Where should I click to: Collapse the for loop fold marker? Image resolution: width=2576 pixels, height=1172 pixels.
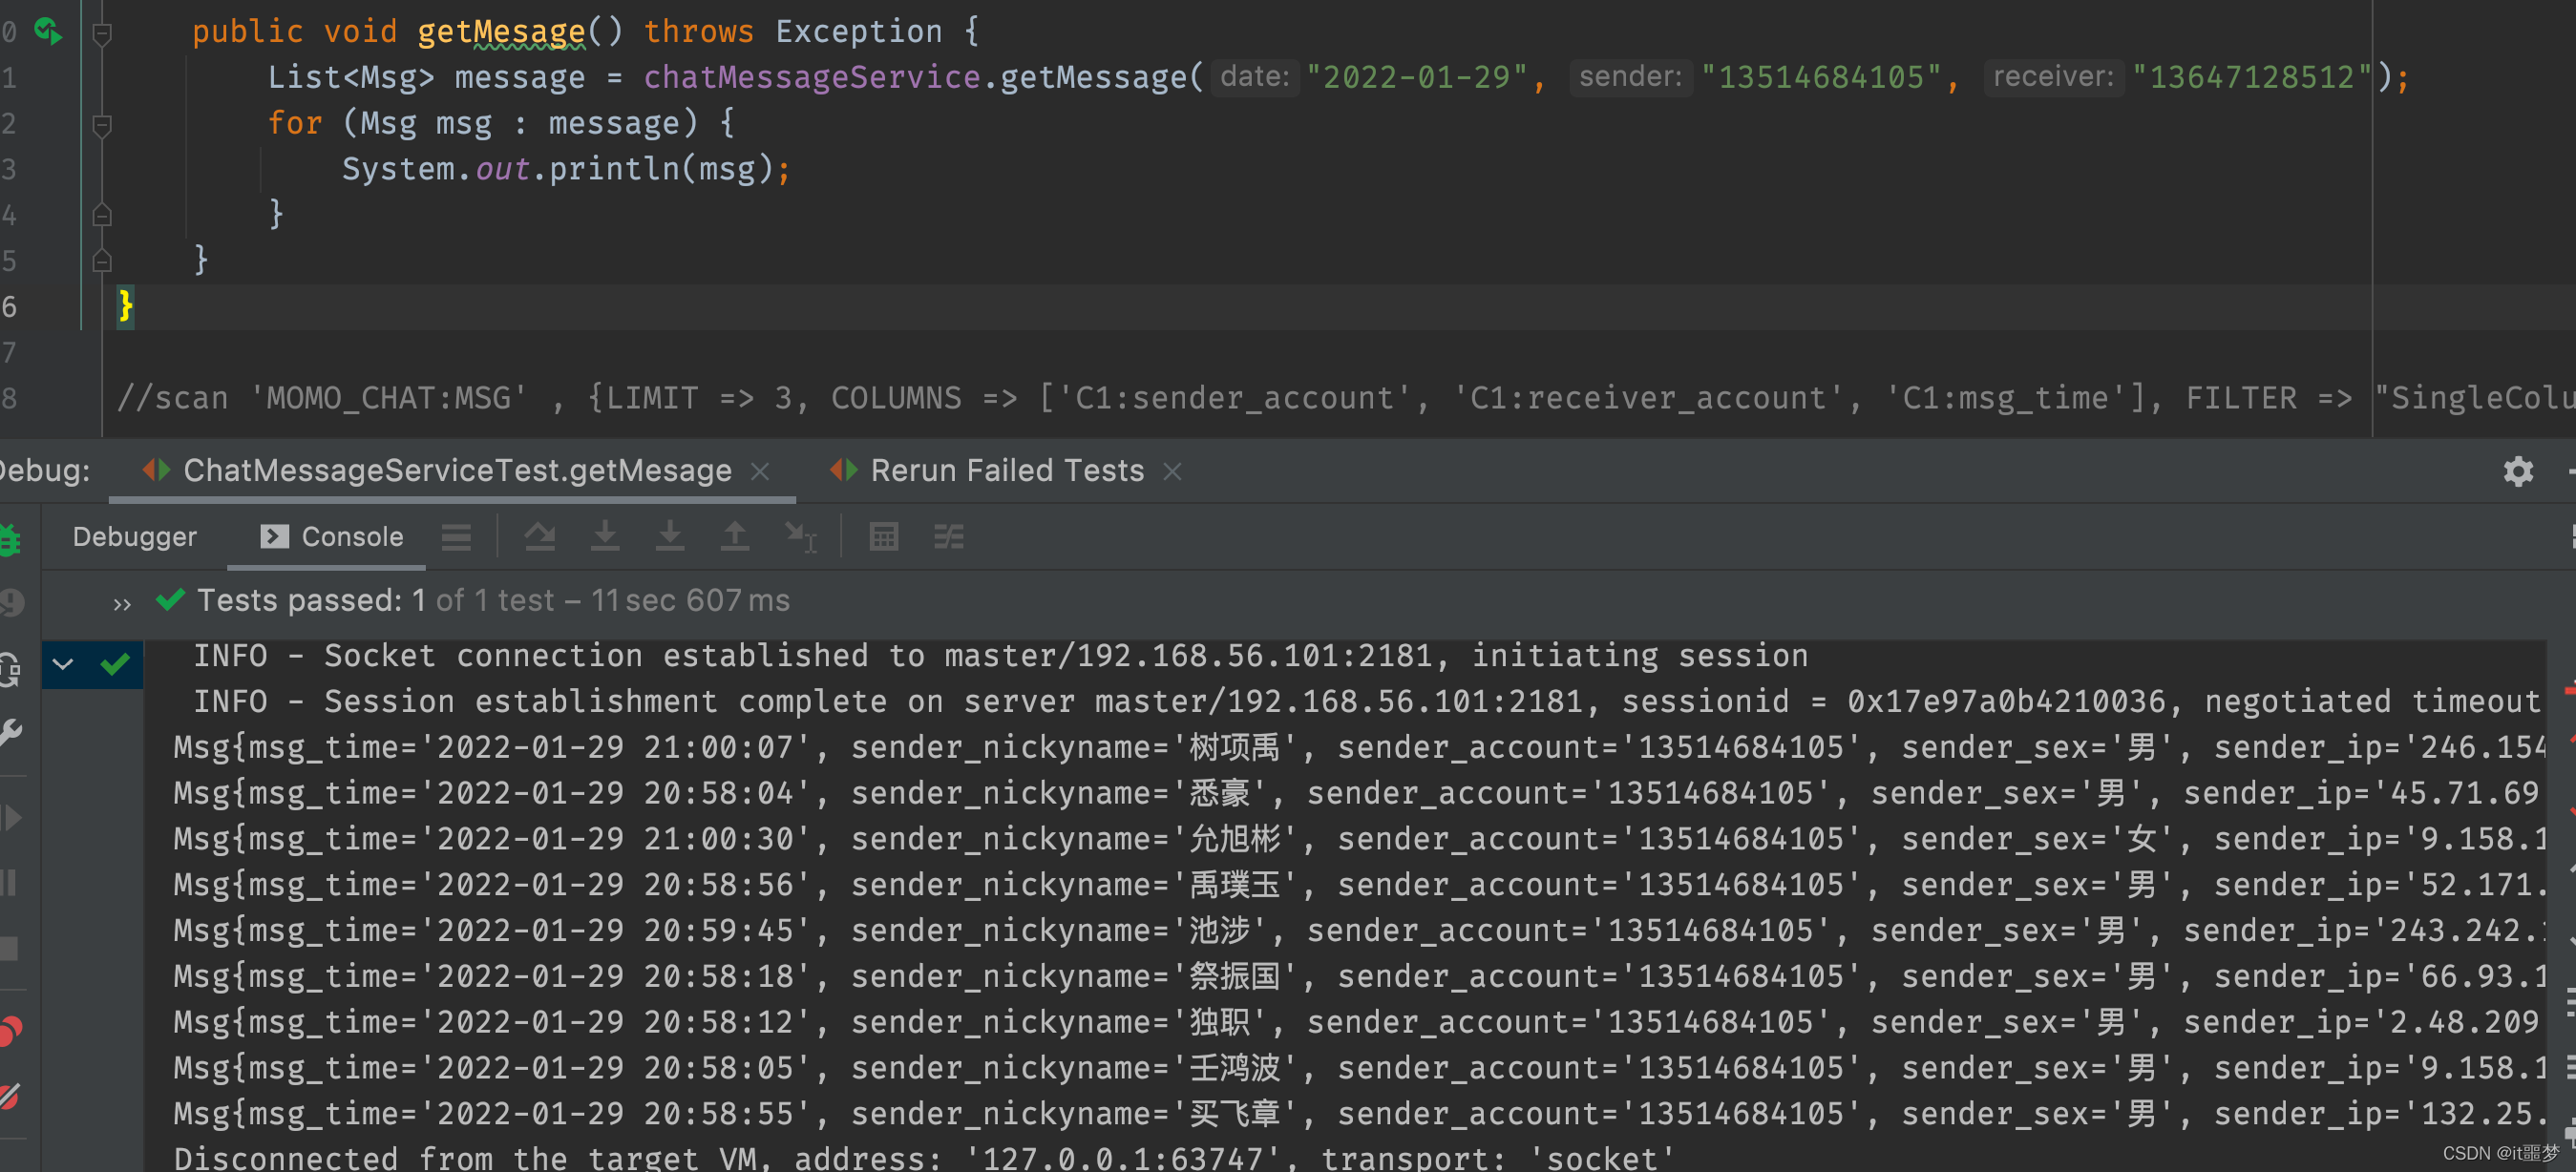[101, 125]
